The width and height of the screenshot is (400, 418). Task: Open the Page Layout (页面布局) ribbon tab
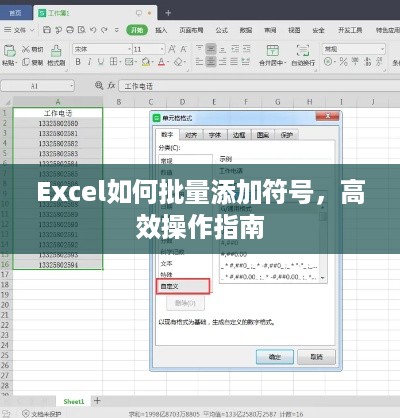[x=191, y=30]
